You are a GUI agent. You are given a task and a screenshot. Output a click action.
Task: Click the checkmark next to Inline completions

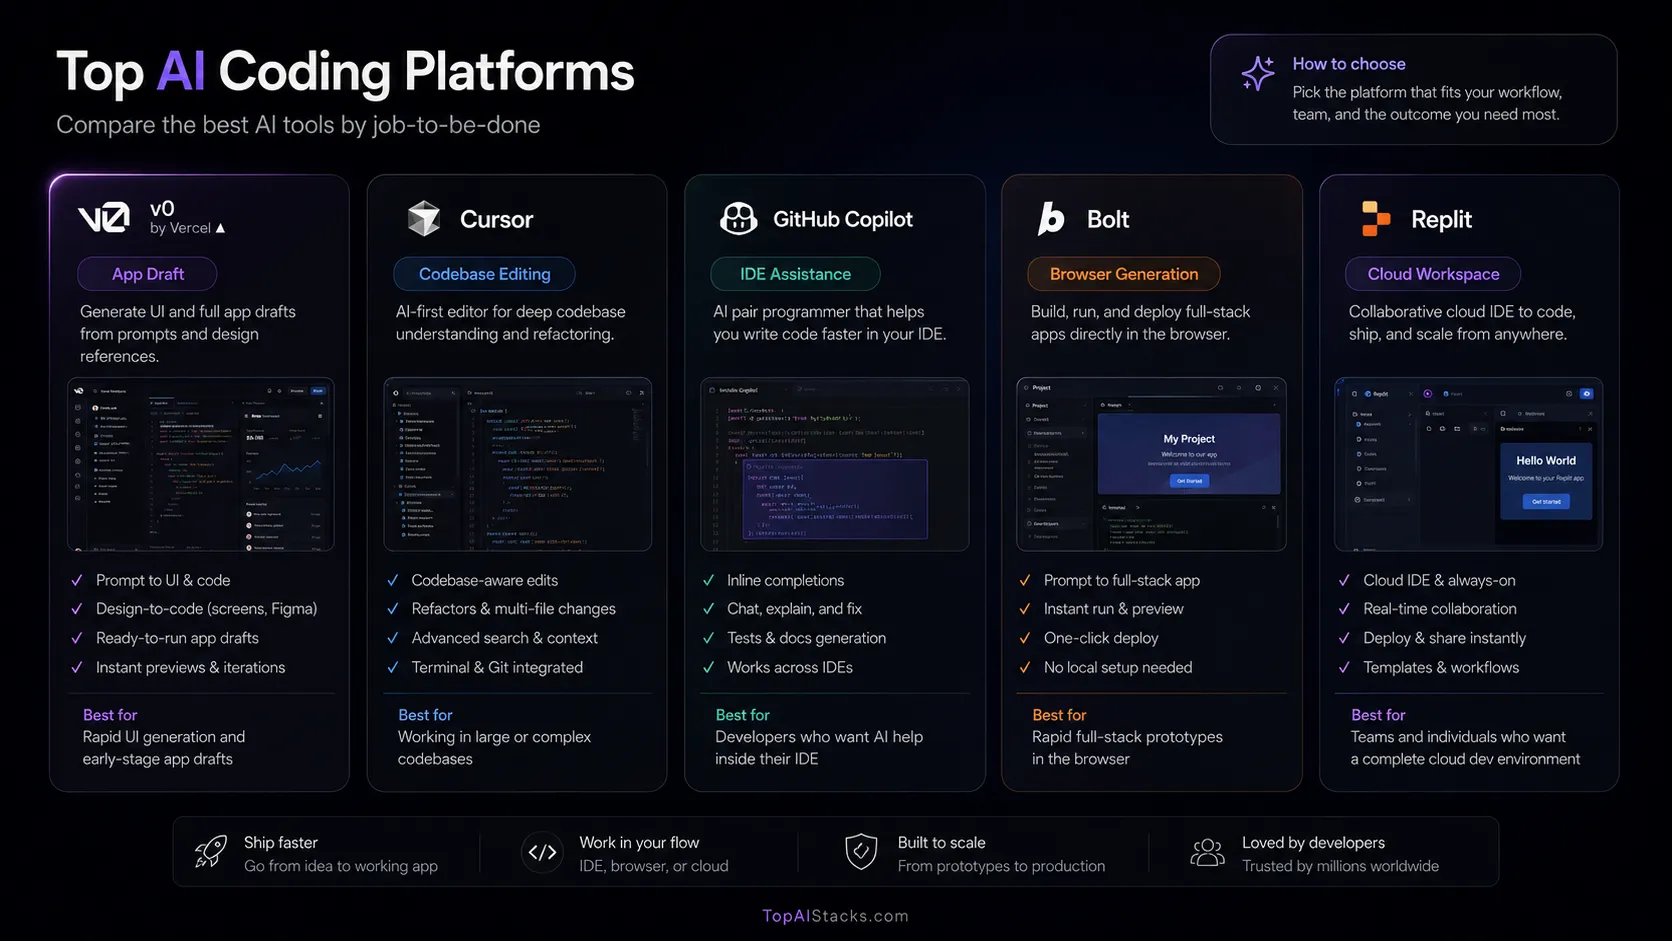tap(709, 580)
